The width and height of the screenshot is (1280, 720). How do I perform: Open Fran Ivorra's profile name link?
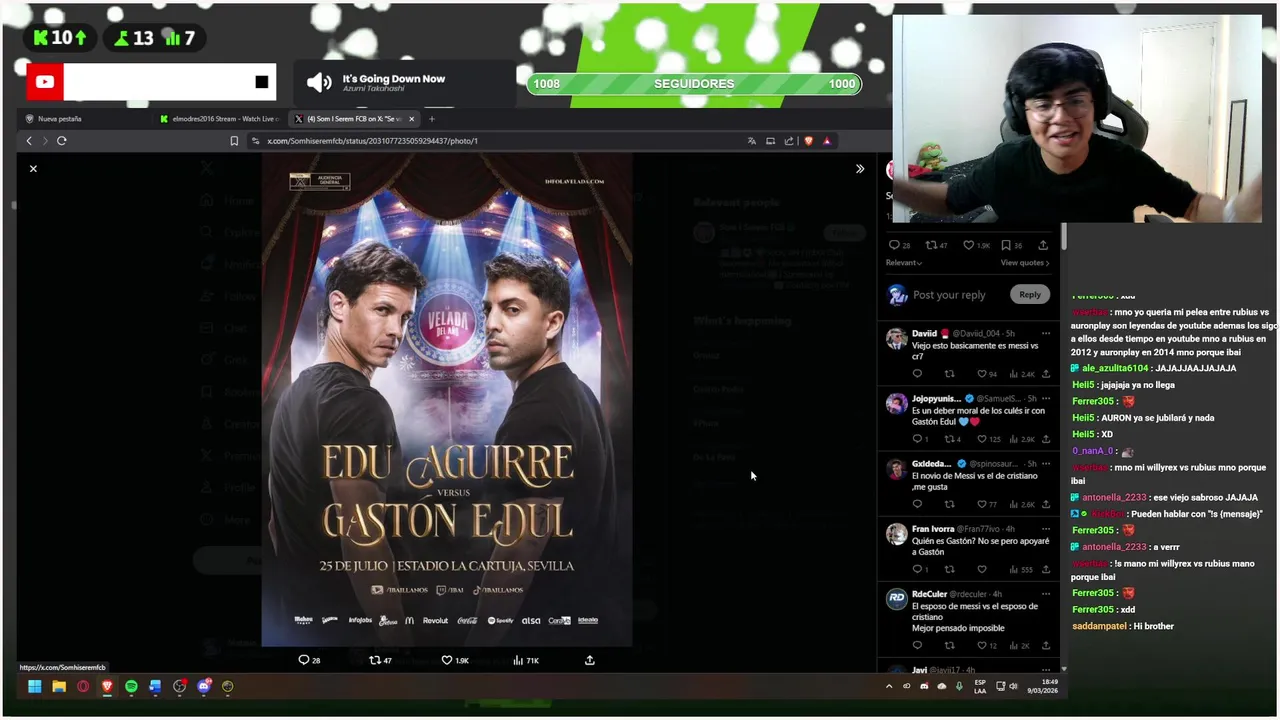[x=933, y=529]
